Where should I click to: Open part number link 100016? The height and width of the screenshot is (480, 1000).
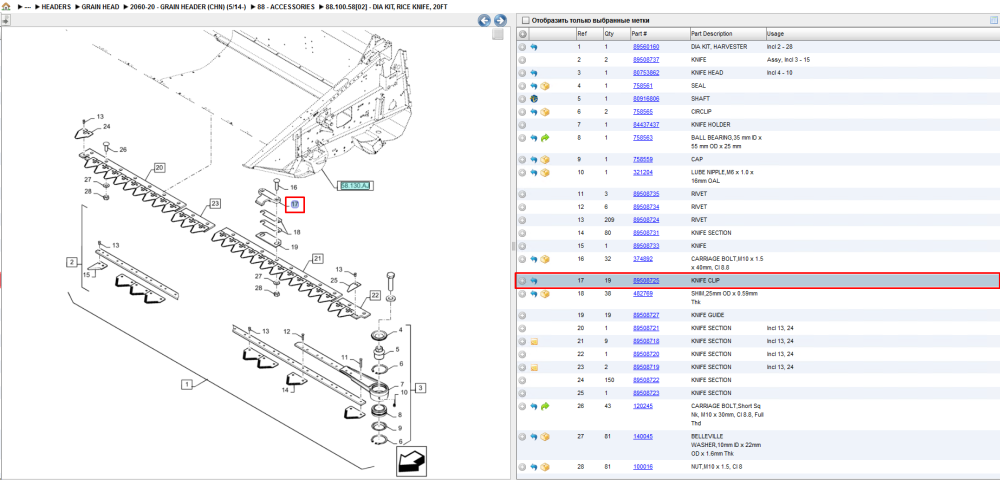pyautogui.click(x=642, y=467)
